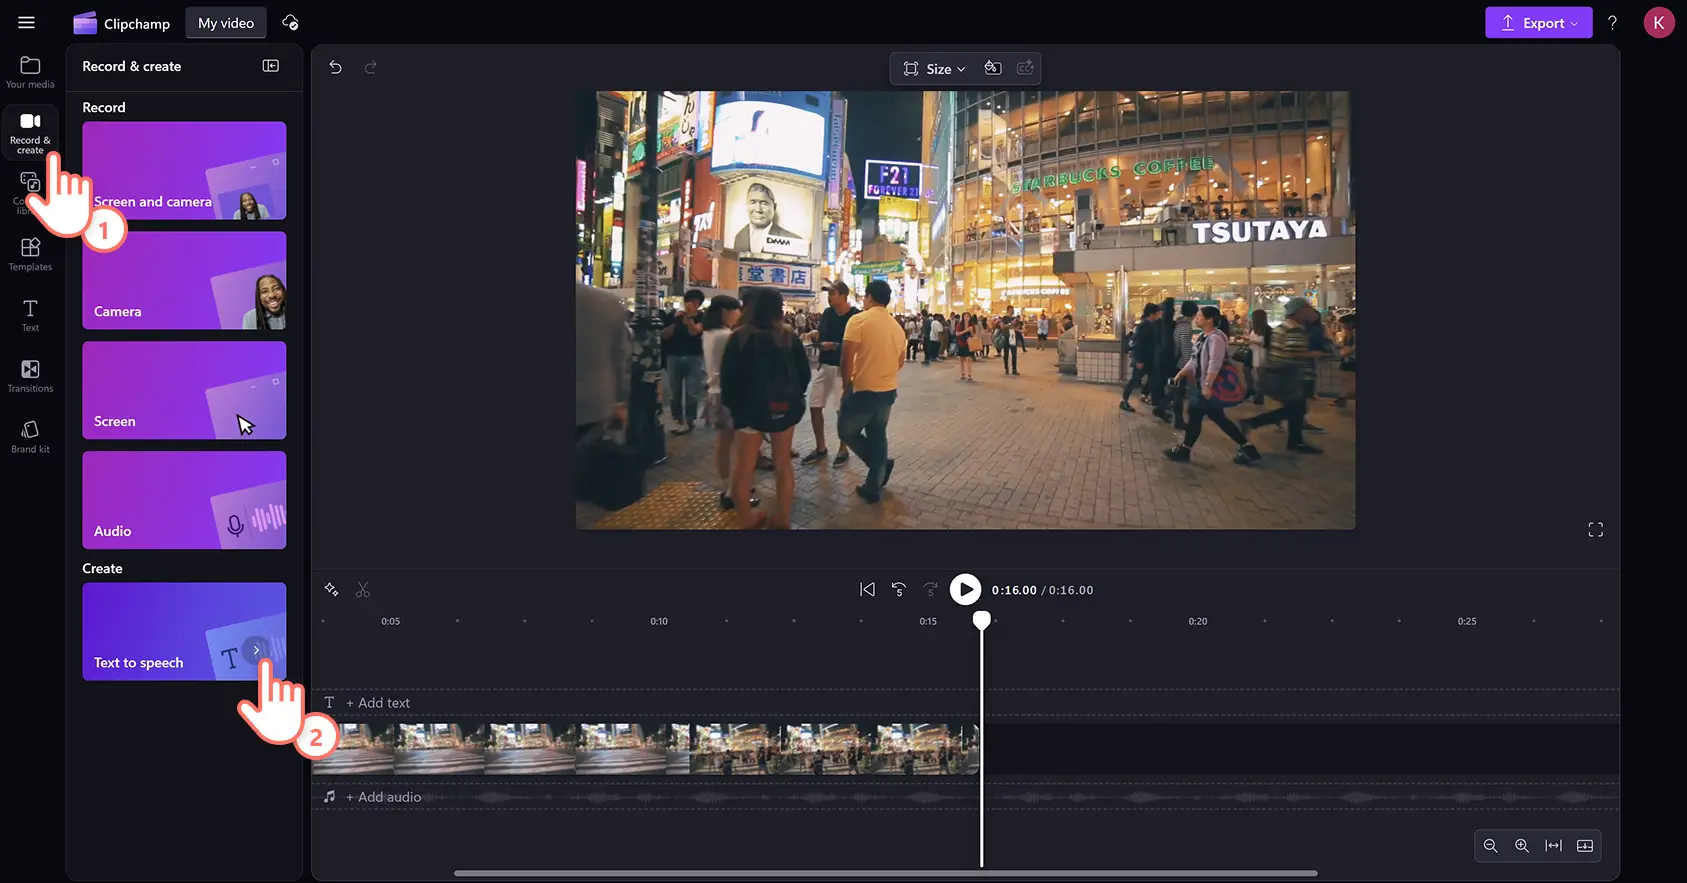Choose the Audio recording card
1687x883 pixels.
(184, 500)
